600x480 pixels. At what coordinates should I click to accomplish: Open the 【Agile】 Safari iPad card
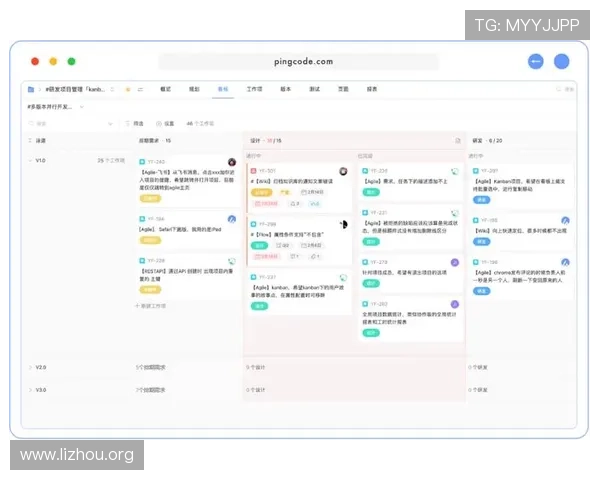(x=188, y=230)
